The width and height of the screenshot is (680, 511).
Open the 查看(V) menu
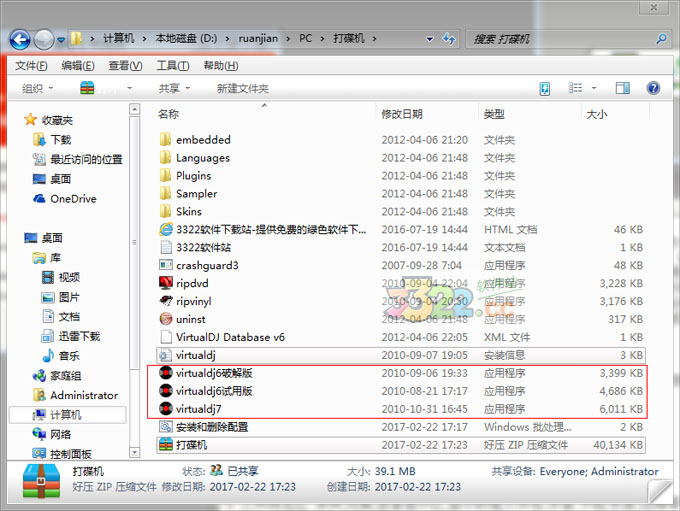pyautogui.click(x=125, y=66)
